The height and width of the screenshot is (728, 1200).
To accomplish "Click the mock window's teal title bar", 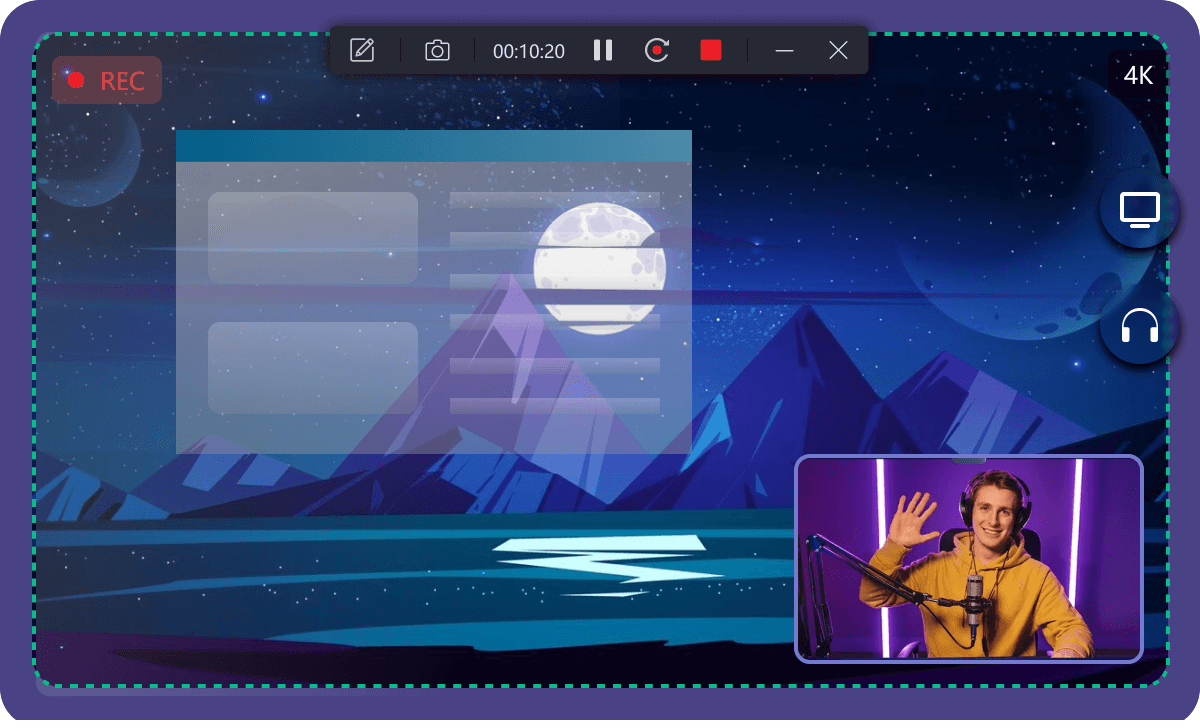I will pyautogui.click(x=433, y=146).
